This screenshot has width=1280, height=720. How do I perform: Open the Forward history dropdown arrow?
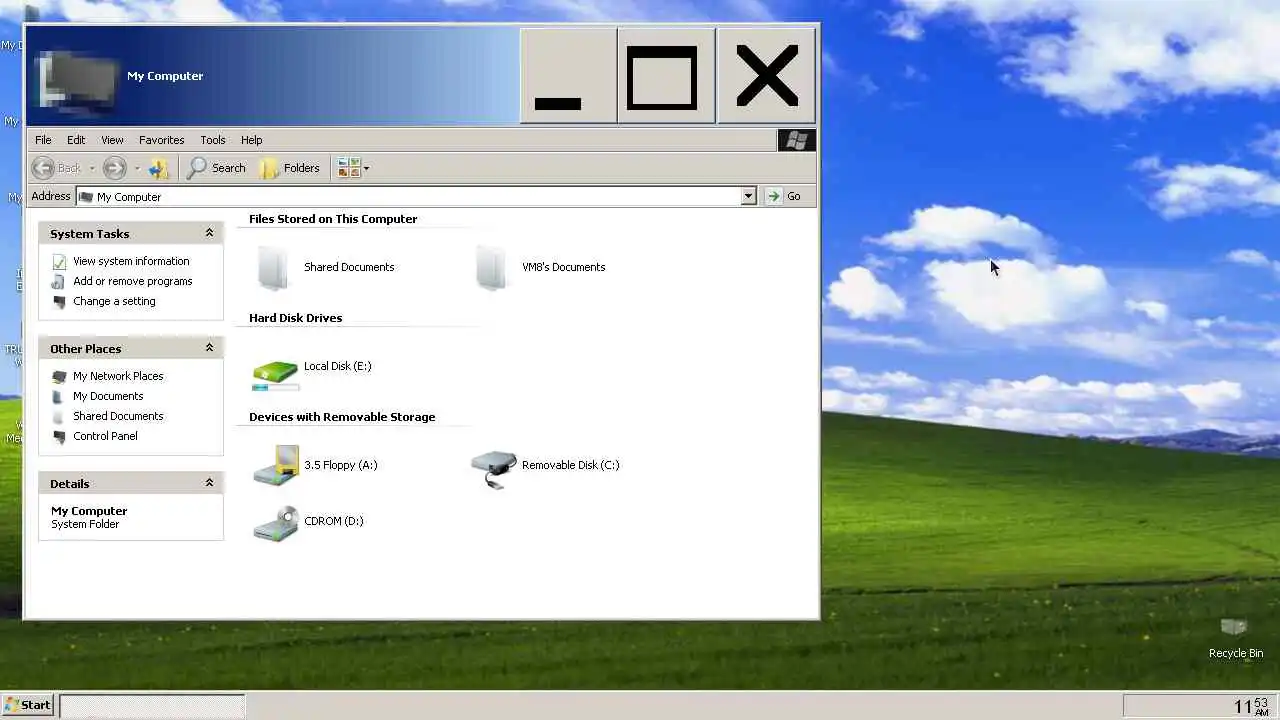[137, 168]
